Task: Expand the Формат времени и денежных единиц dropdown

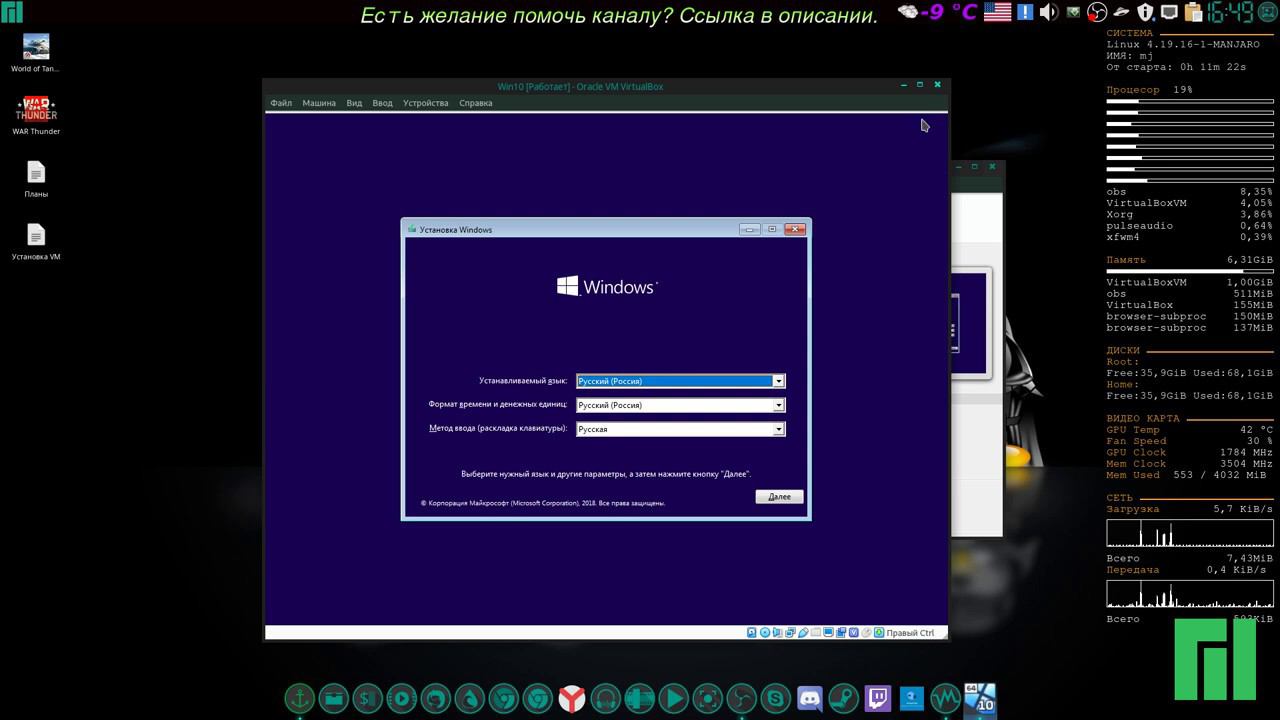Action: pos(778,405)
